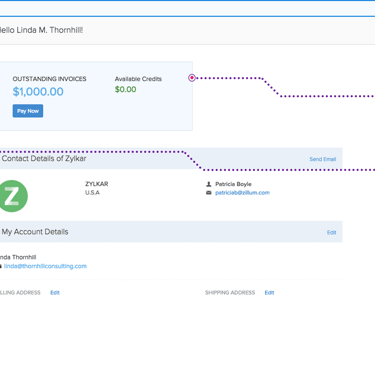Click the $1,000.00 outstanding invoices amount
The width and height of the screenshot is (375, 366).
click(38, 92)
